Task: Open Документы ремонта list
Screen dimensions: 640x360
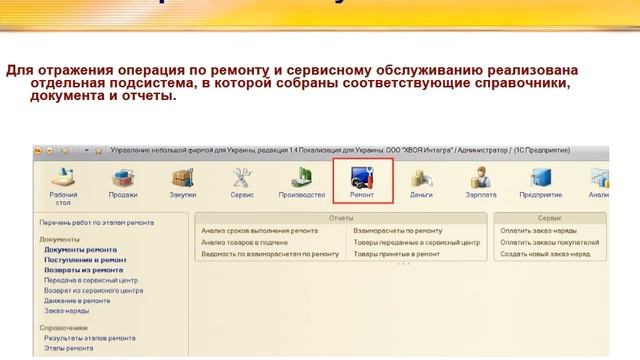Action: [x=80, y=250]
